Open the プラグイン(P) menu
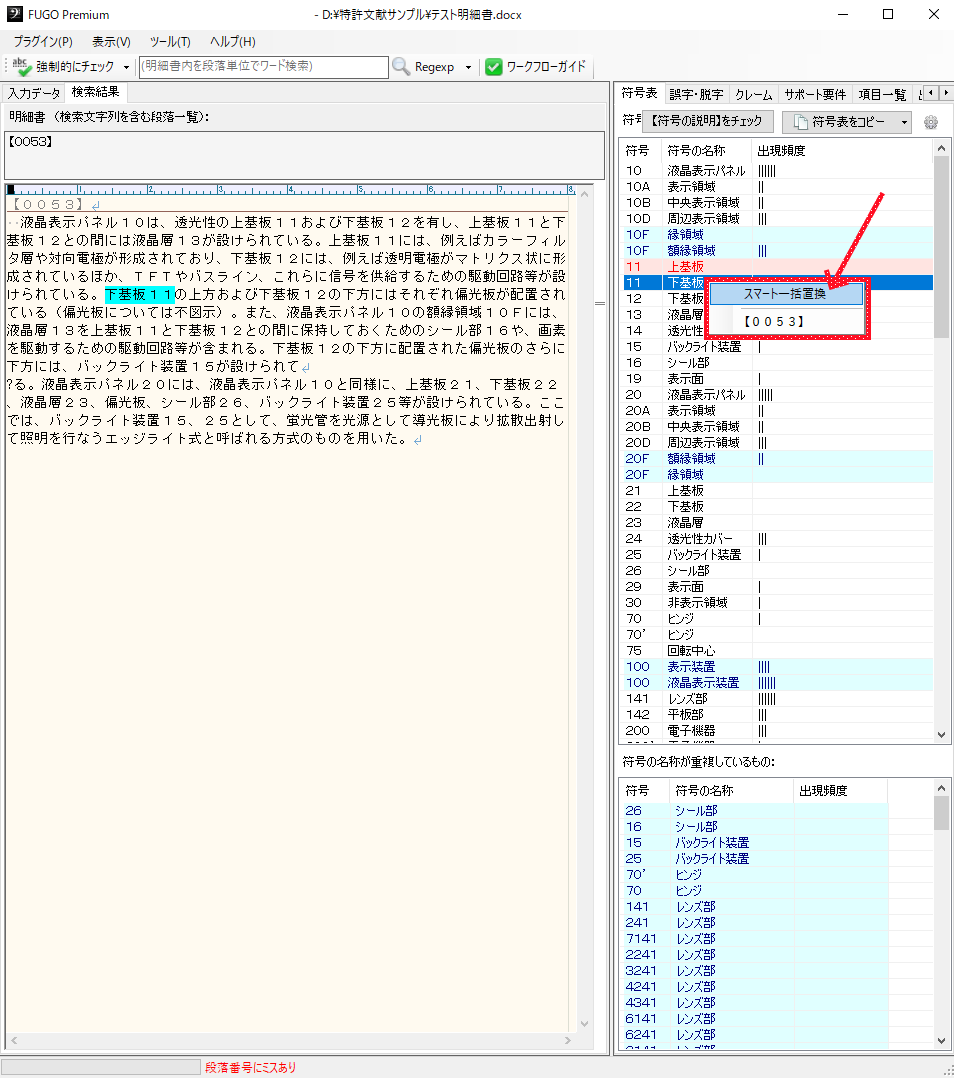The height and width of the screenshot is (1078, 954). (43, 41)
